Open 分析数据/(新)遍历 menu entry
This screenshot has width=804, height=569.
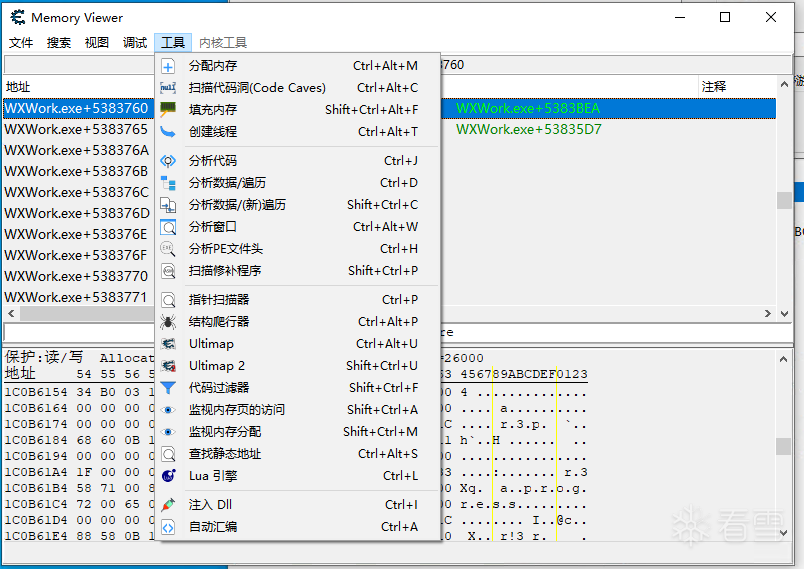(297, 205)
